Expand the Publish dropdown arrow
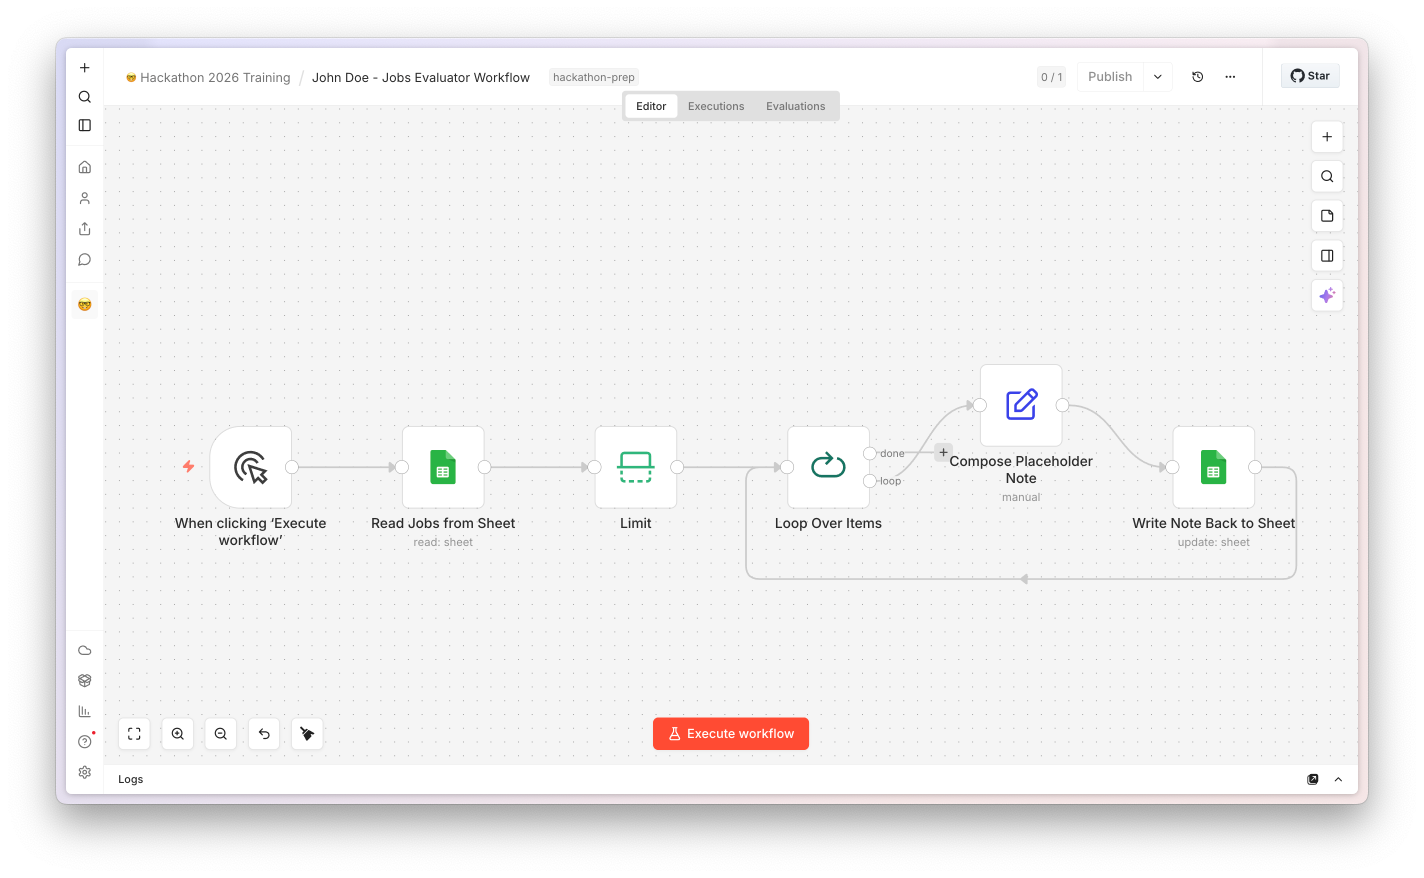The height and width of the screenshot is (878, 1424). (x=1158, y=77)
